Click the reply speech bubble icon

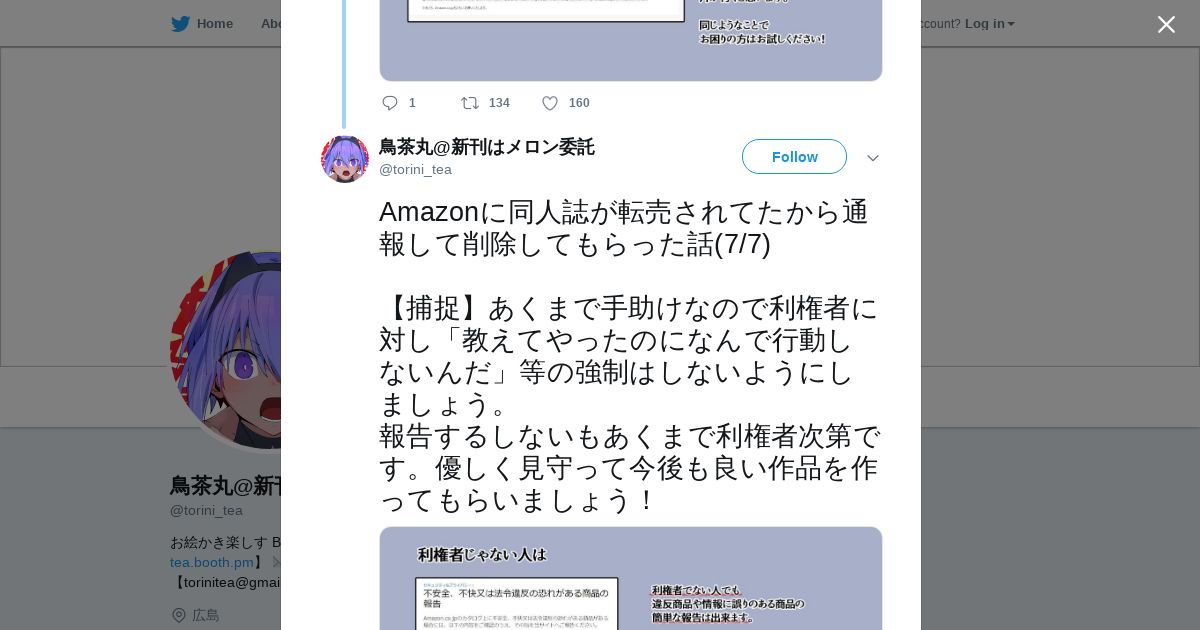pyautogui.click(x=390, y=103)
